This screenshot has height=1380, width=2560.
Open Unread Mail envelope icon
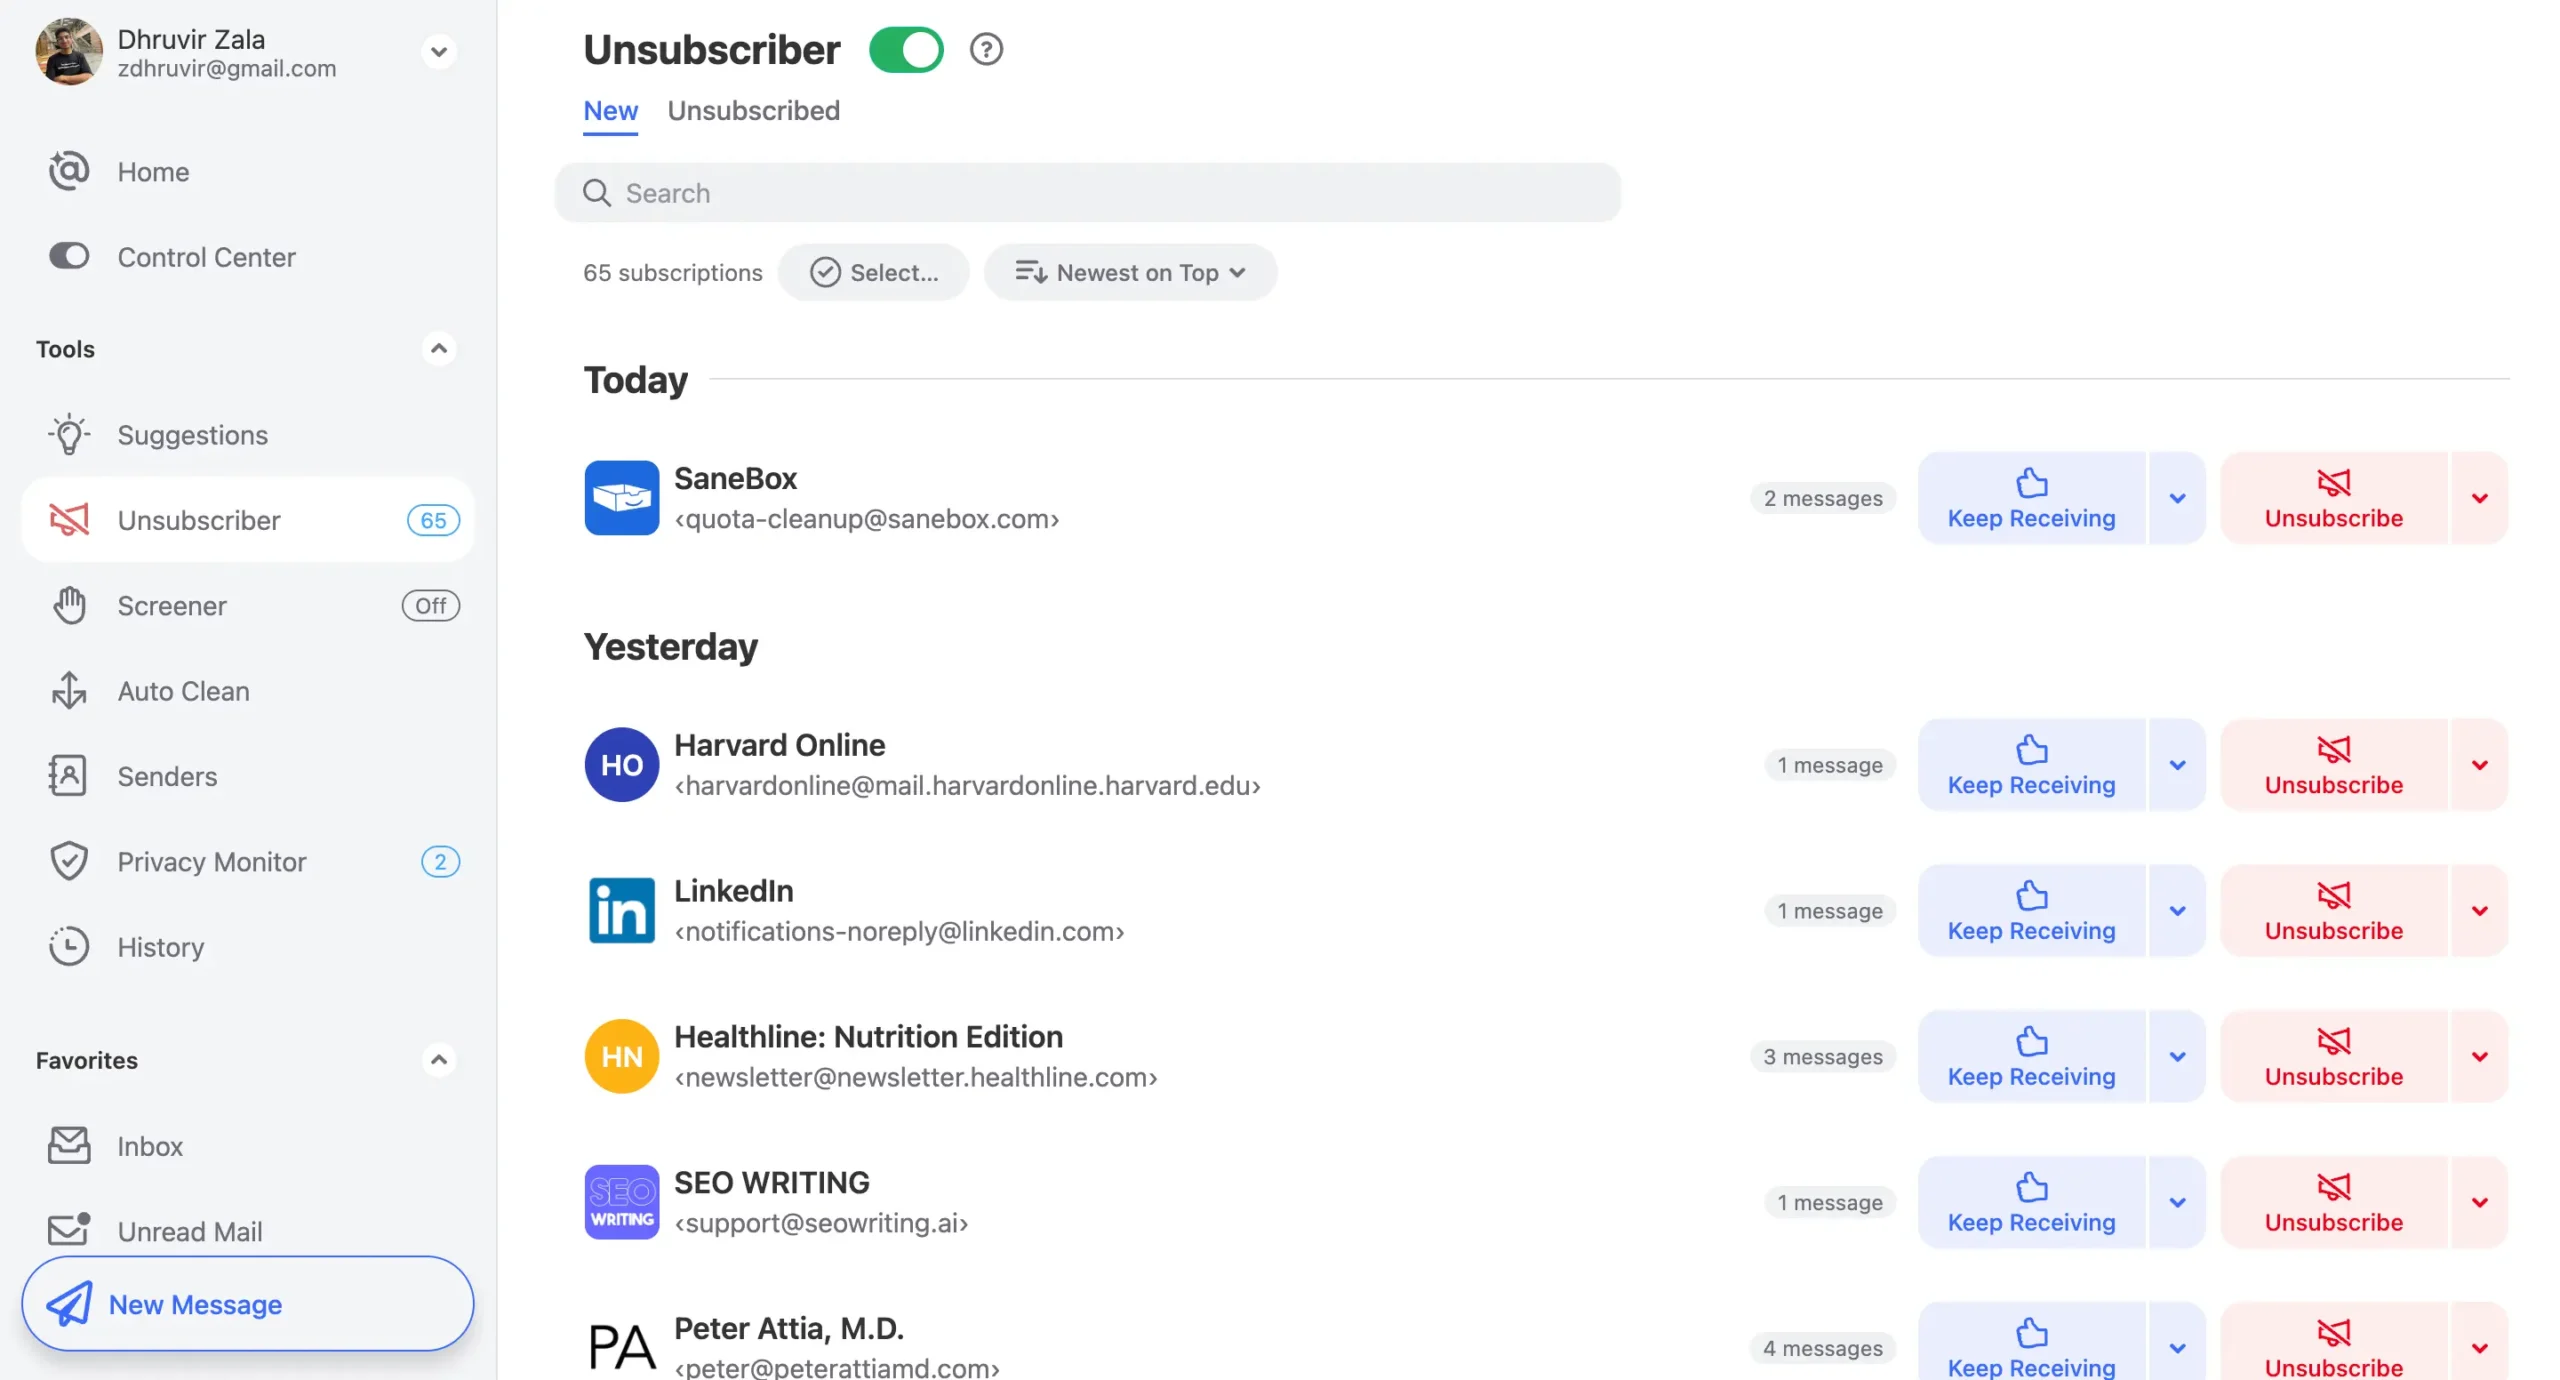[69, 1229]
